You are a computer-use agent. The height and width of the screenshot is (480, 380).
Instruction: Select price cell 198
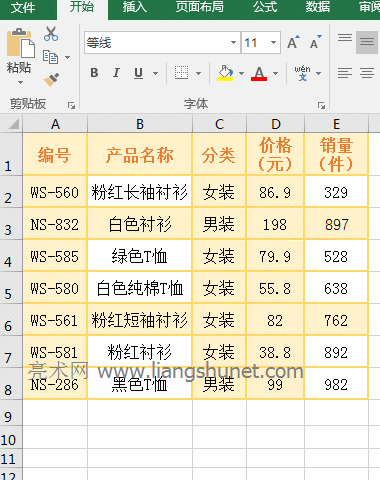click(x=275, y=223)
